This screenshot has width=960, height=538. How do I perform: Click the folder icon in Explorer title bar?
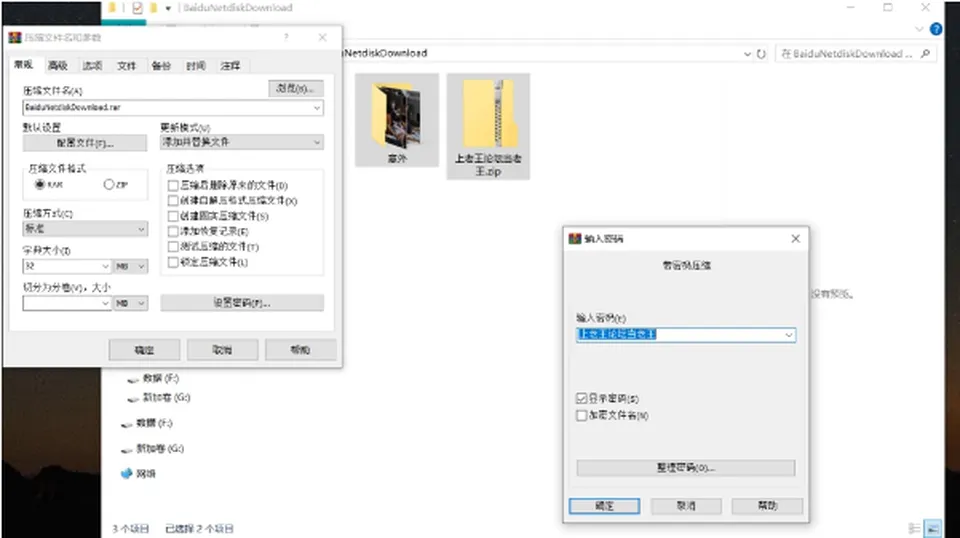(x=112, y=7)
